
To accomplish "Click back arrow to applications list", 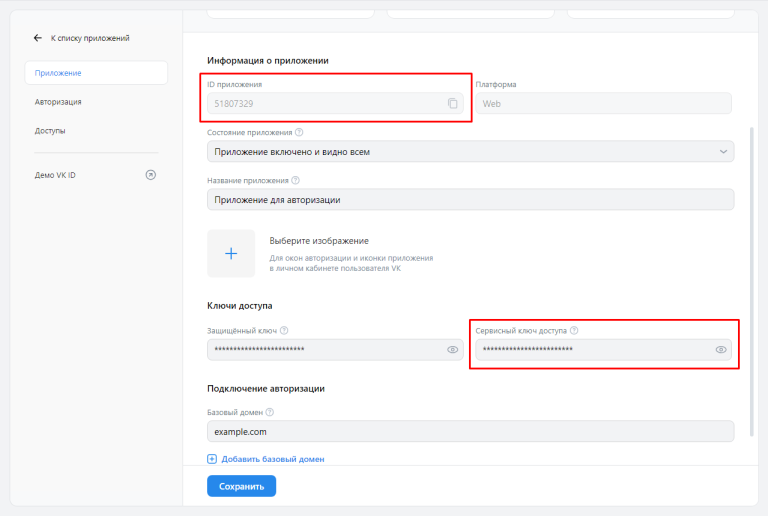I will click(x=38, y=38).
